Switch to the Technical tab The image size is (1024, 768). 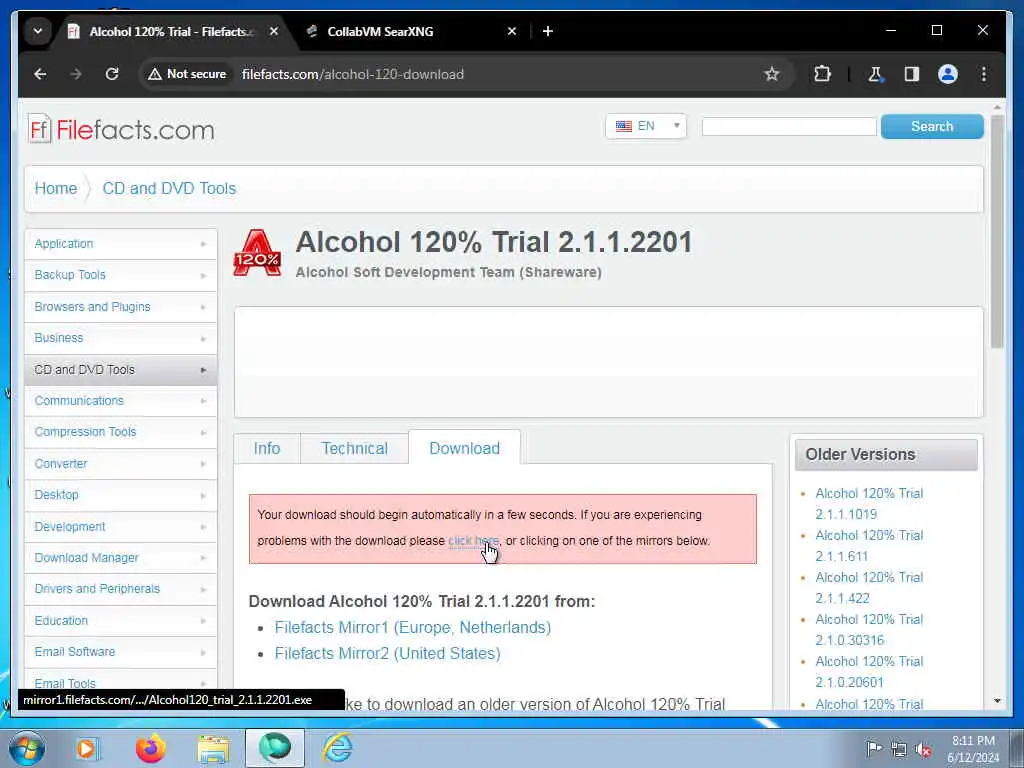point(354,449)
